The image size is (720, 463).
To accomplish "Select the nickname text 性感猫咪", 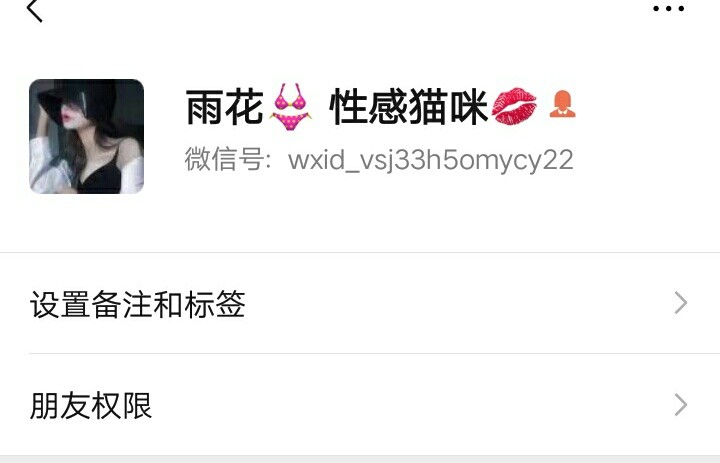I will [x=408, y=107].
